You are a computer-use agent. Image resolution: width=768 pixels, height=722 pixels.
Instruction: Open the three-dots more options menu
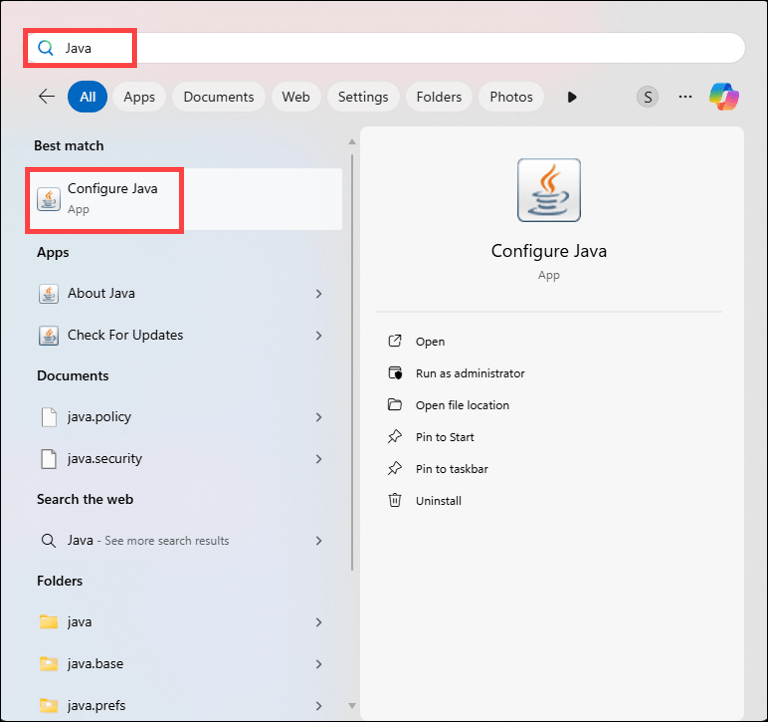[x=685, y=96]
